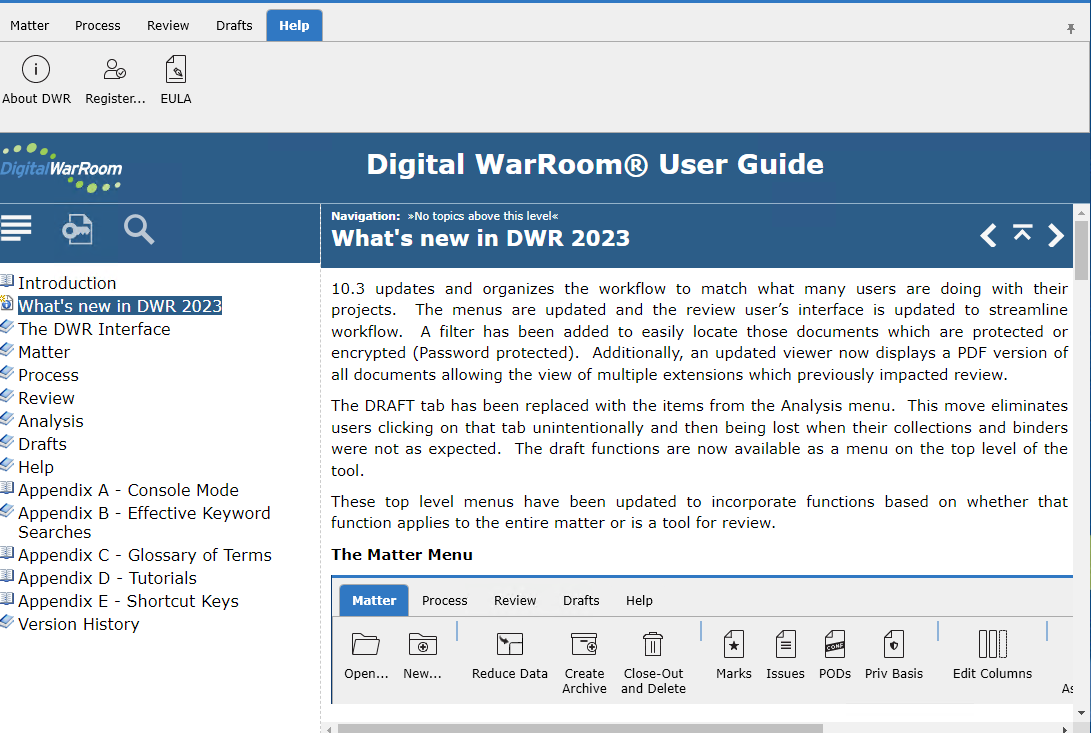This screenshot has height=733, width=1091.
Task: Select the Help ribbon tab
Action: tap(294, 26)
